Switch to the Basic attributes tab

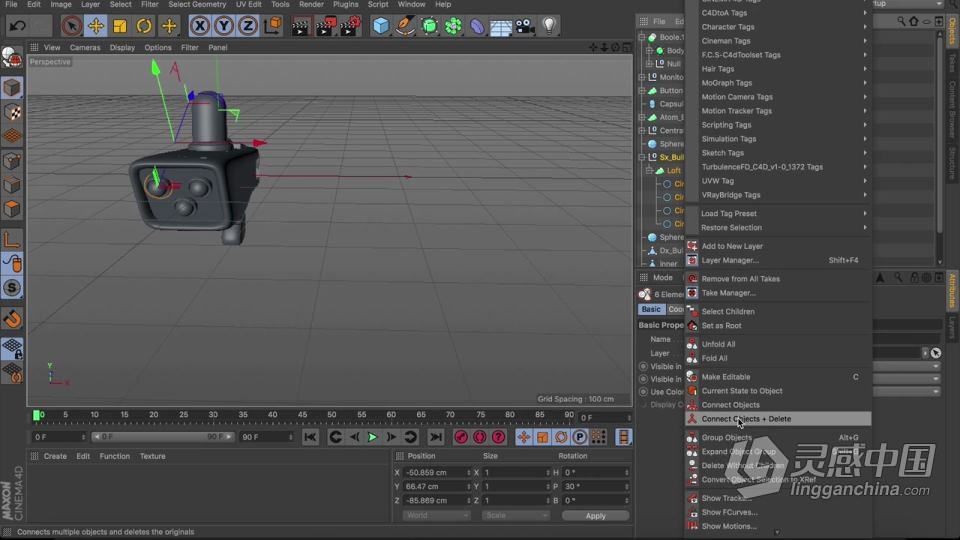651,309
